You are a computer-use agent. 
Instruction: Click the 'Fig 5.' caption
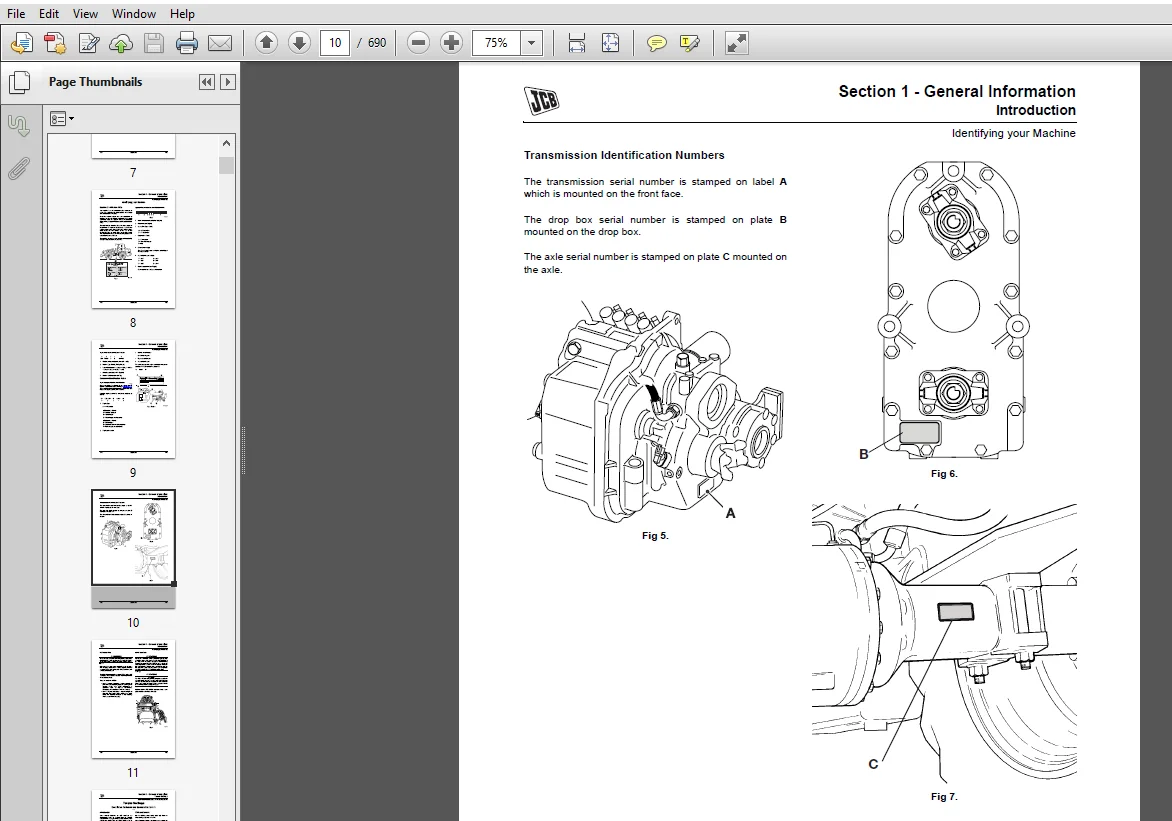(655, 535)
